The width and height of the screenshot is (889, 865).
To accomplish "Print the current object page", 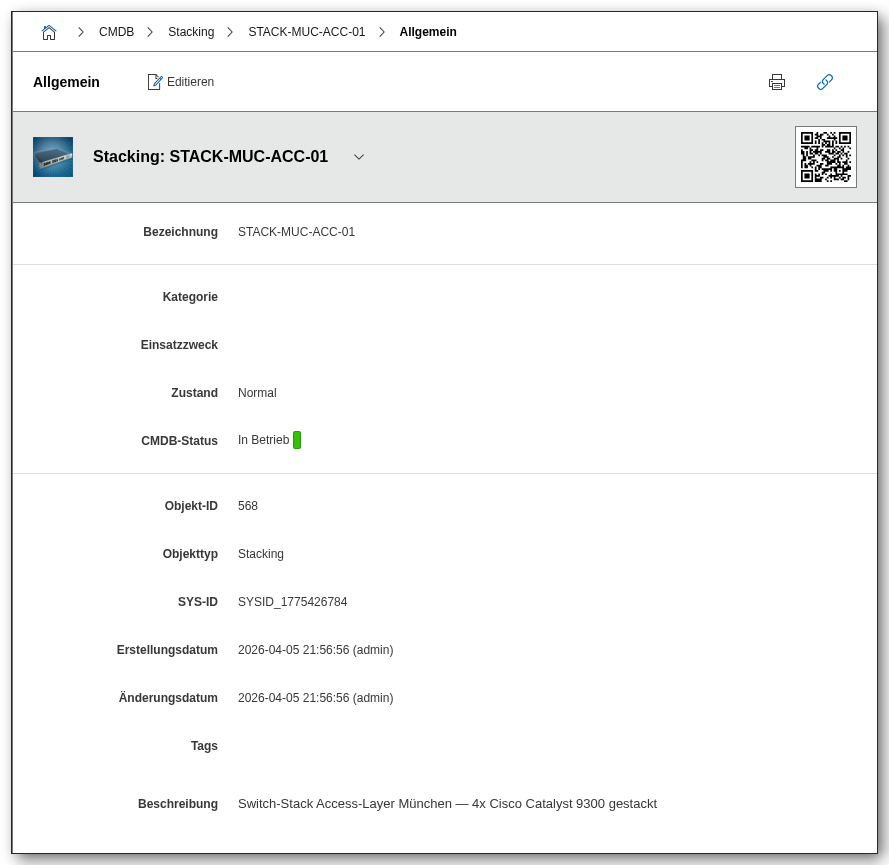I will [777, 82].
